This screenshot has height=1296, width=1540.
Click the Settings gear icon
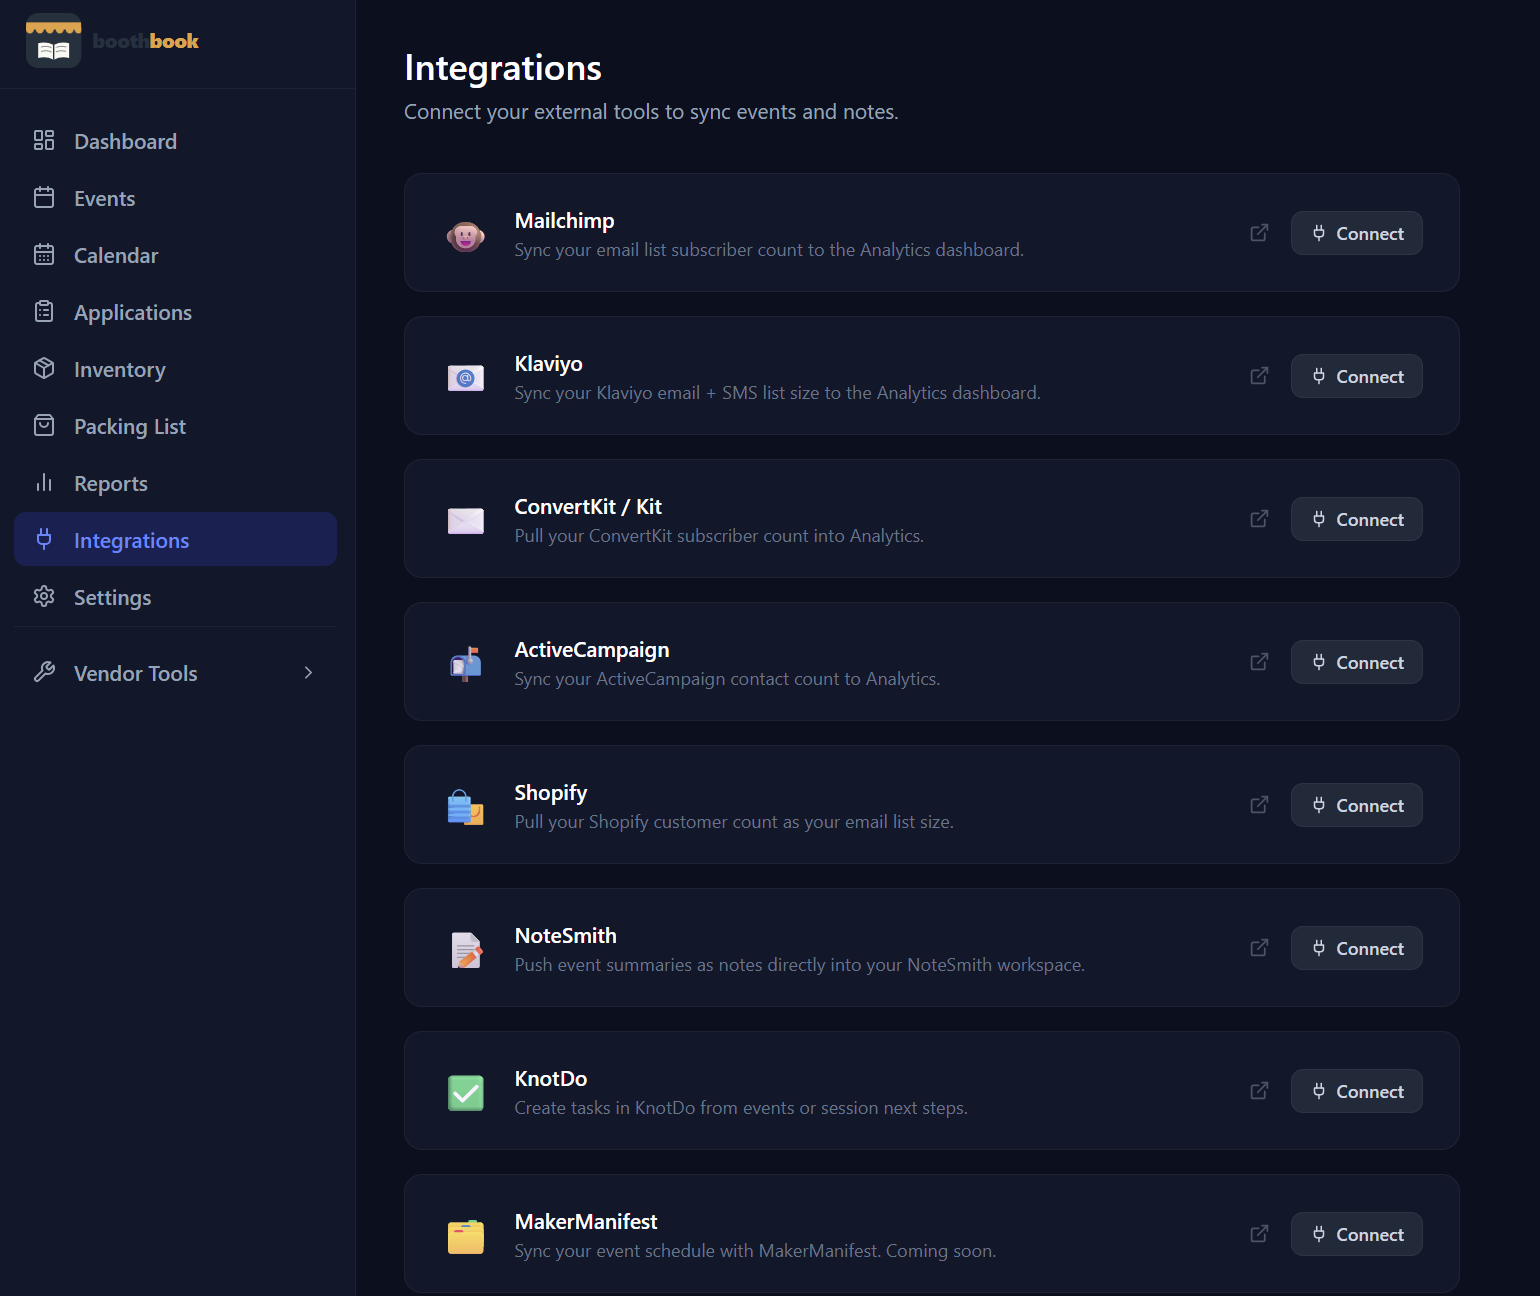(x=44, y=596)
